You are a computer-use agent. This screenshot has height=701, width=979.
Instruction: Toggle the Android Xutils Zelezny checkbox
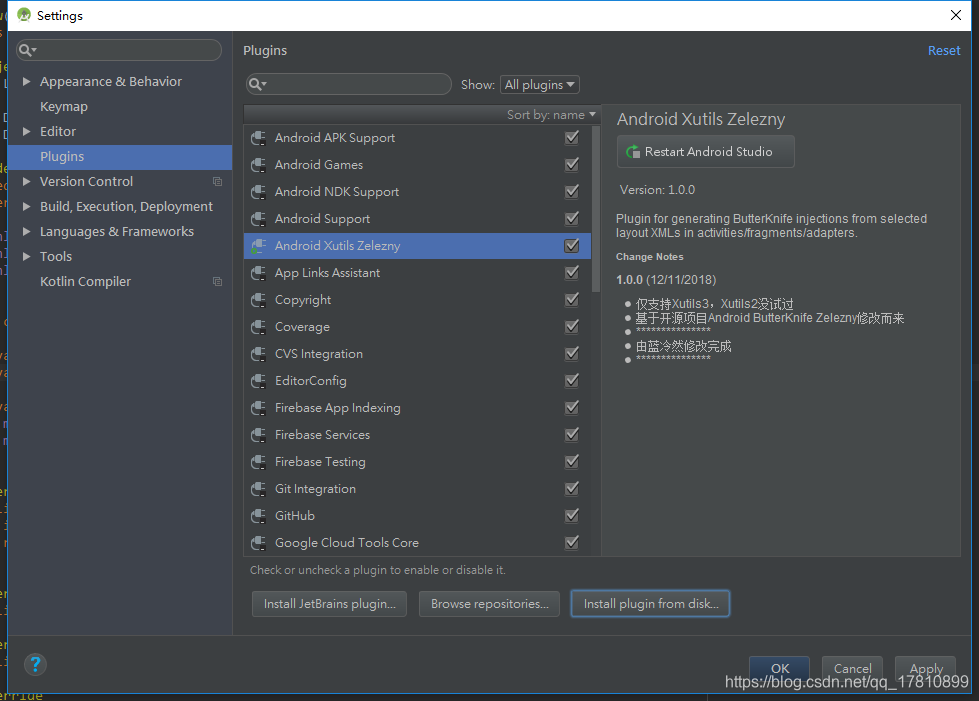coord(571,245)
